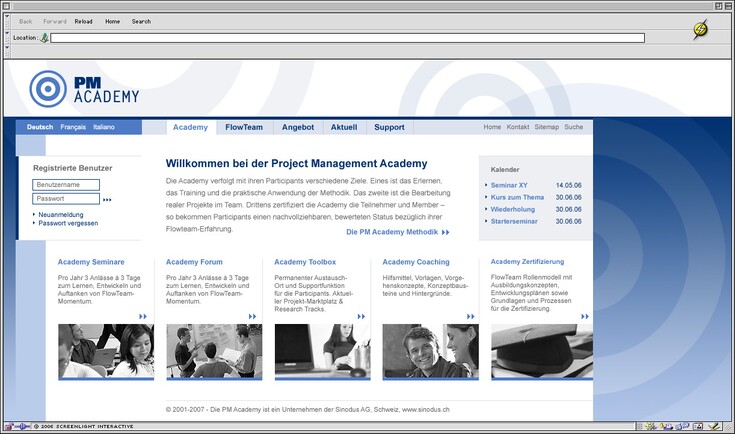
Task: Switch to the Academy tab
Action: 190,127
